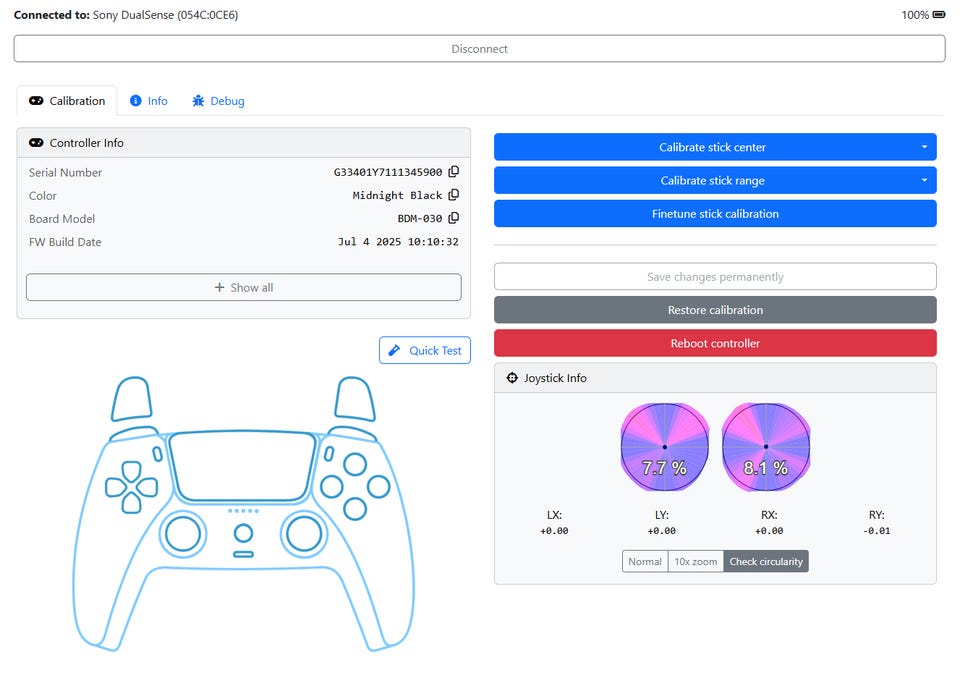Click the right analog stick on controller diagram
The width and height of the screenshot is (960, 691).
[x=304, y=534]
